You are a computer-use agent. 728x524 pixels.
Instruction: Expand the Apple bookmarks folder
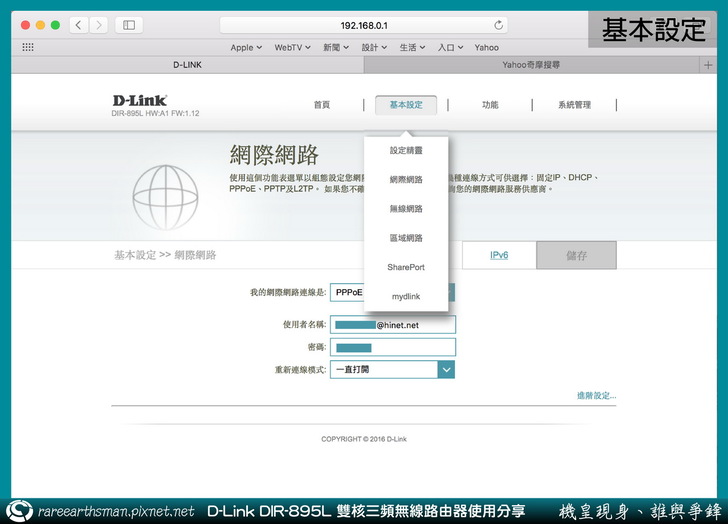tap(246, 47)
